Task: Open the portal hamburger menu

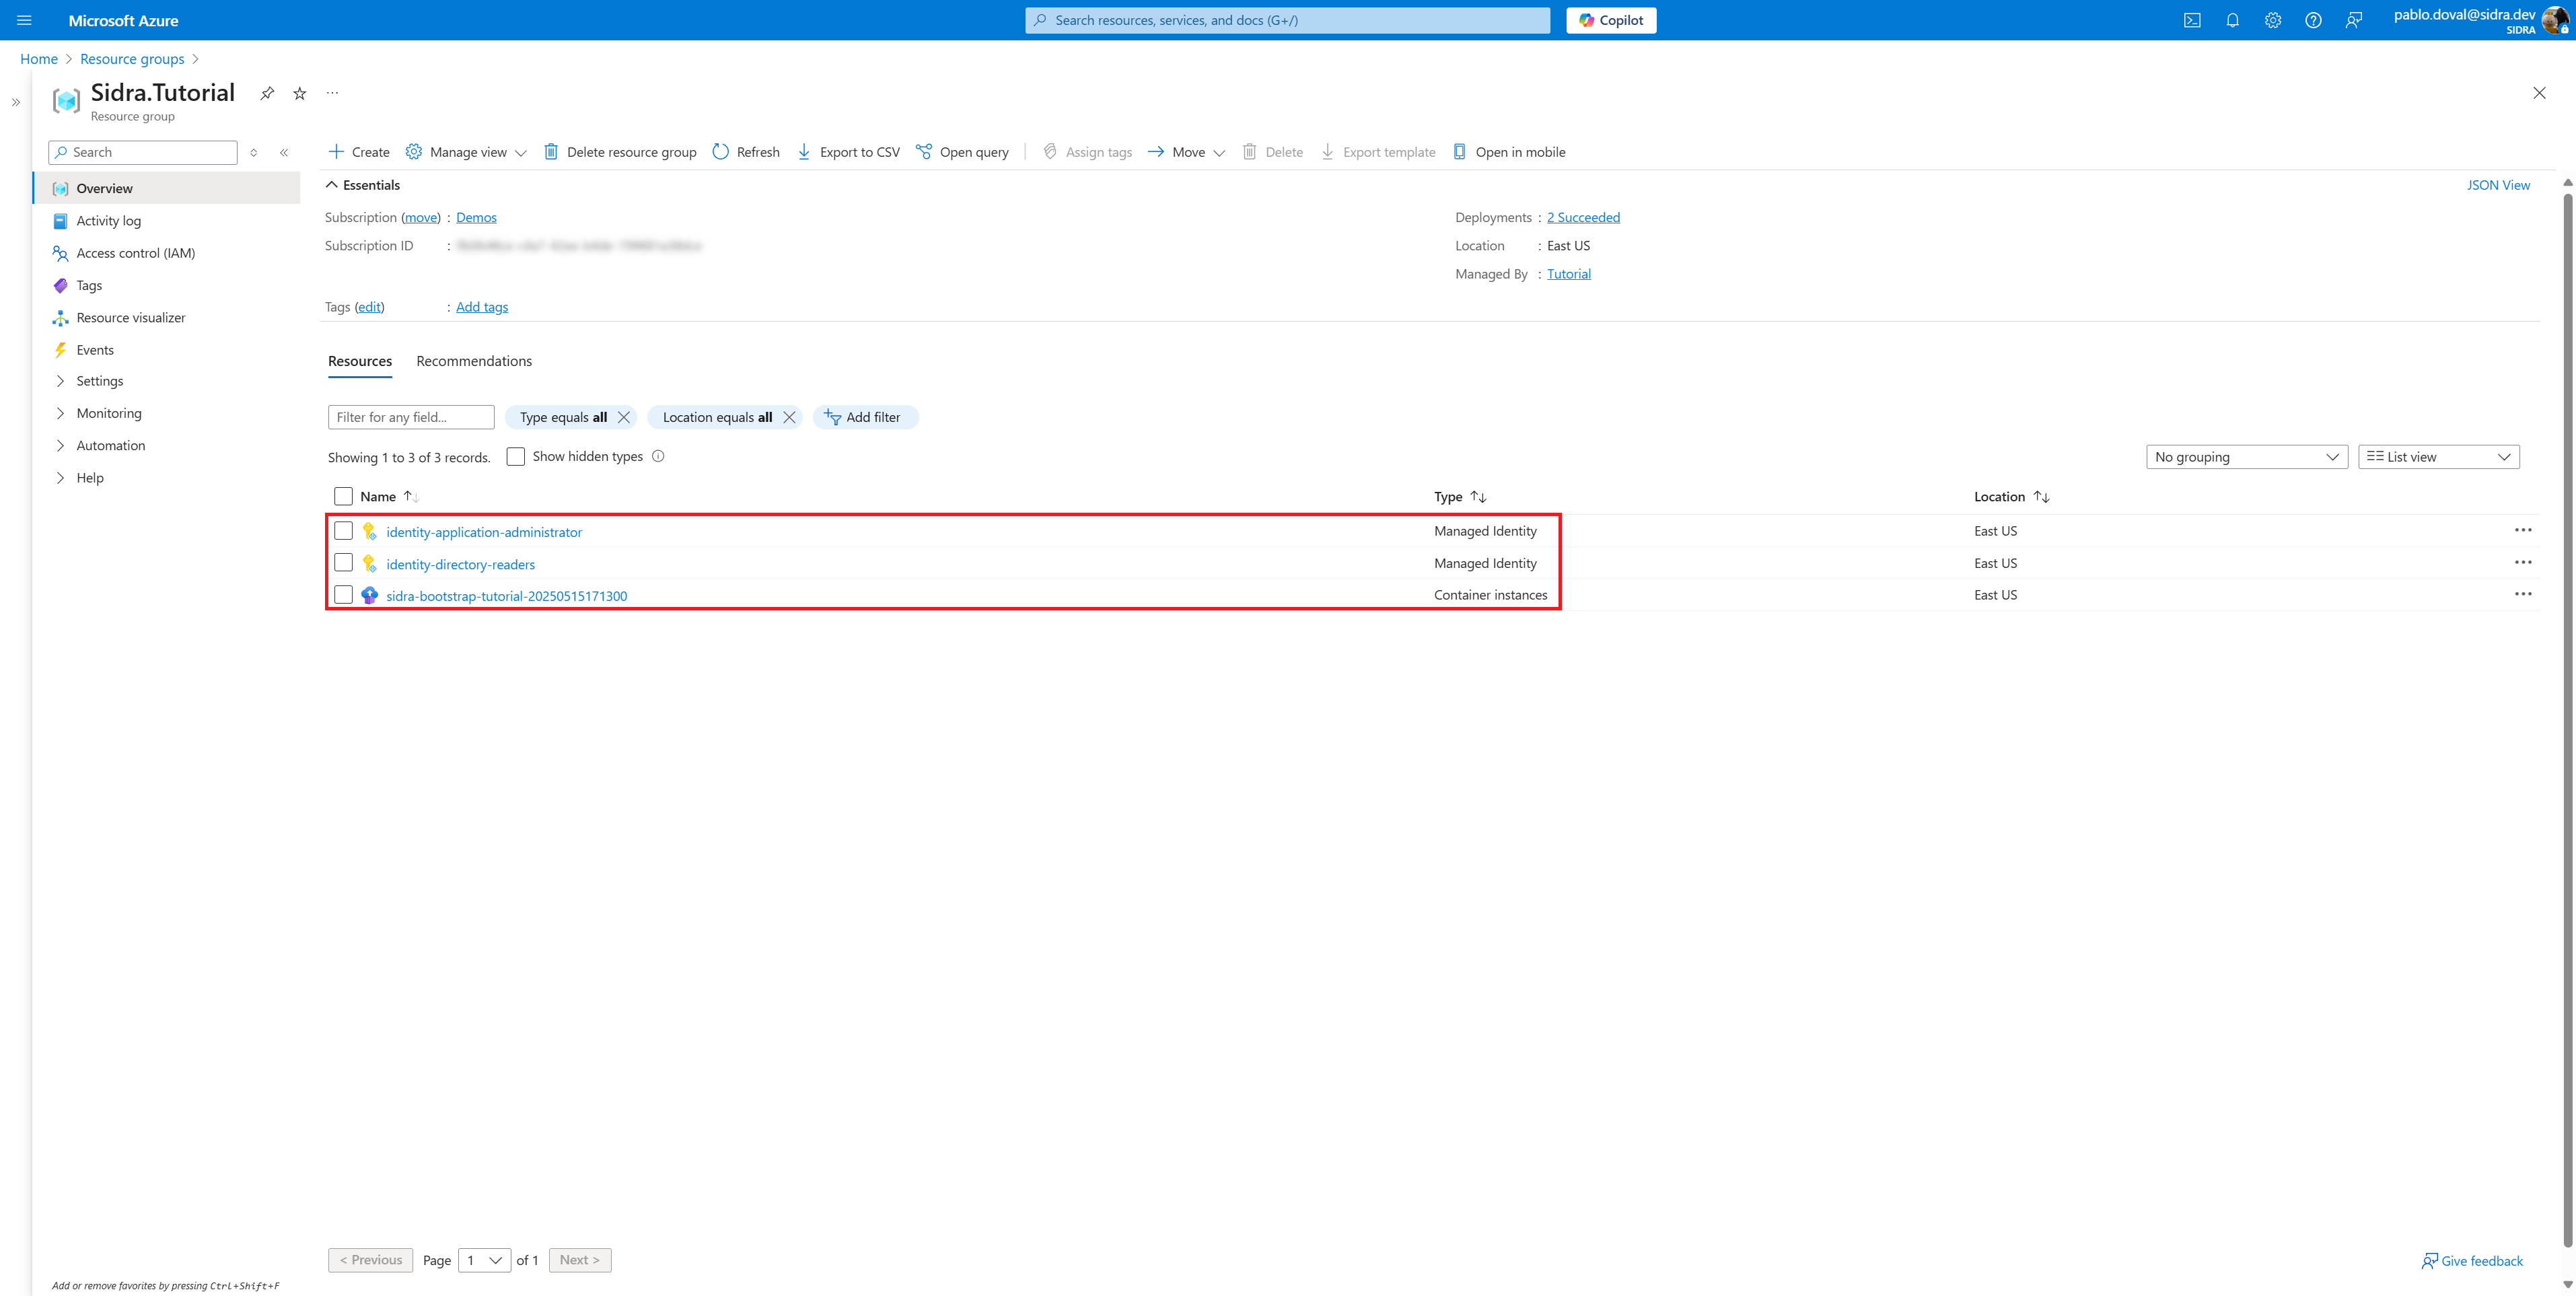Action: 25,20
